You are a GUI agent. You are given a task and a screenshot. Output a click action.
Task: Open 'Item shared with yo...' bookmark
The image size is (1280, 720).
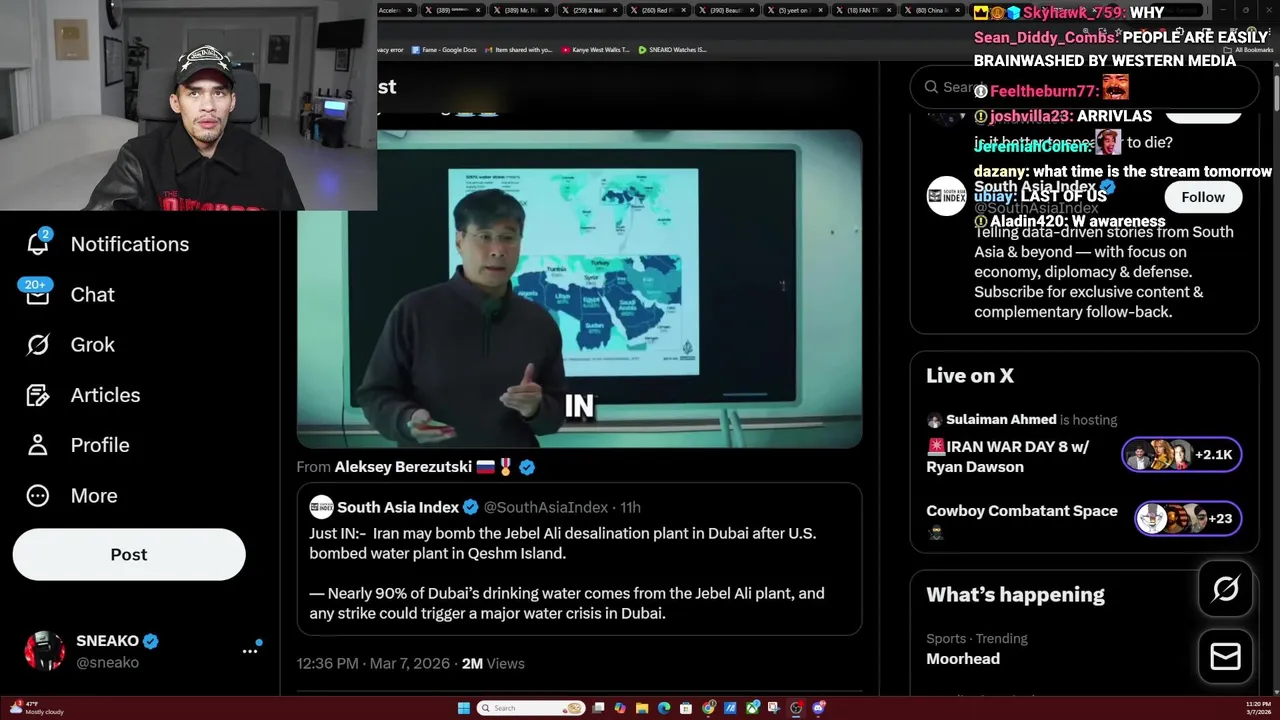(517, 49)
